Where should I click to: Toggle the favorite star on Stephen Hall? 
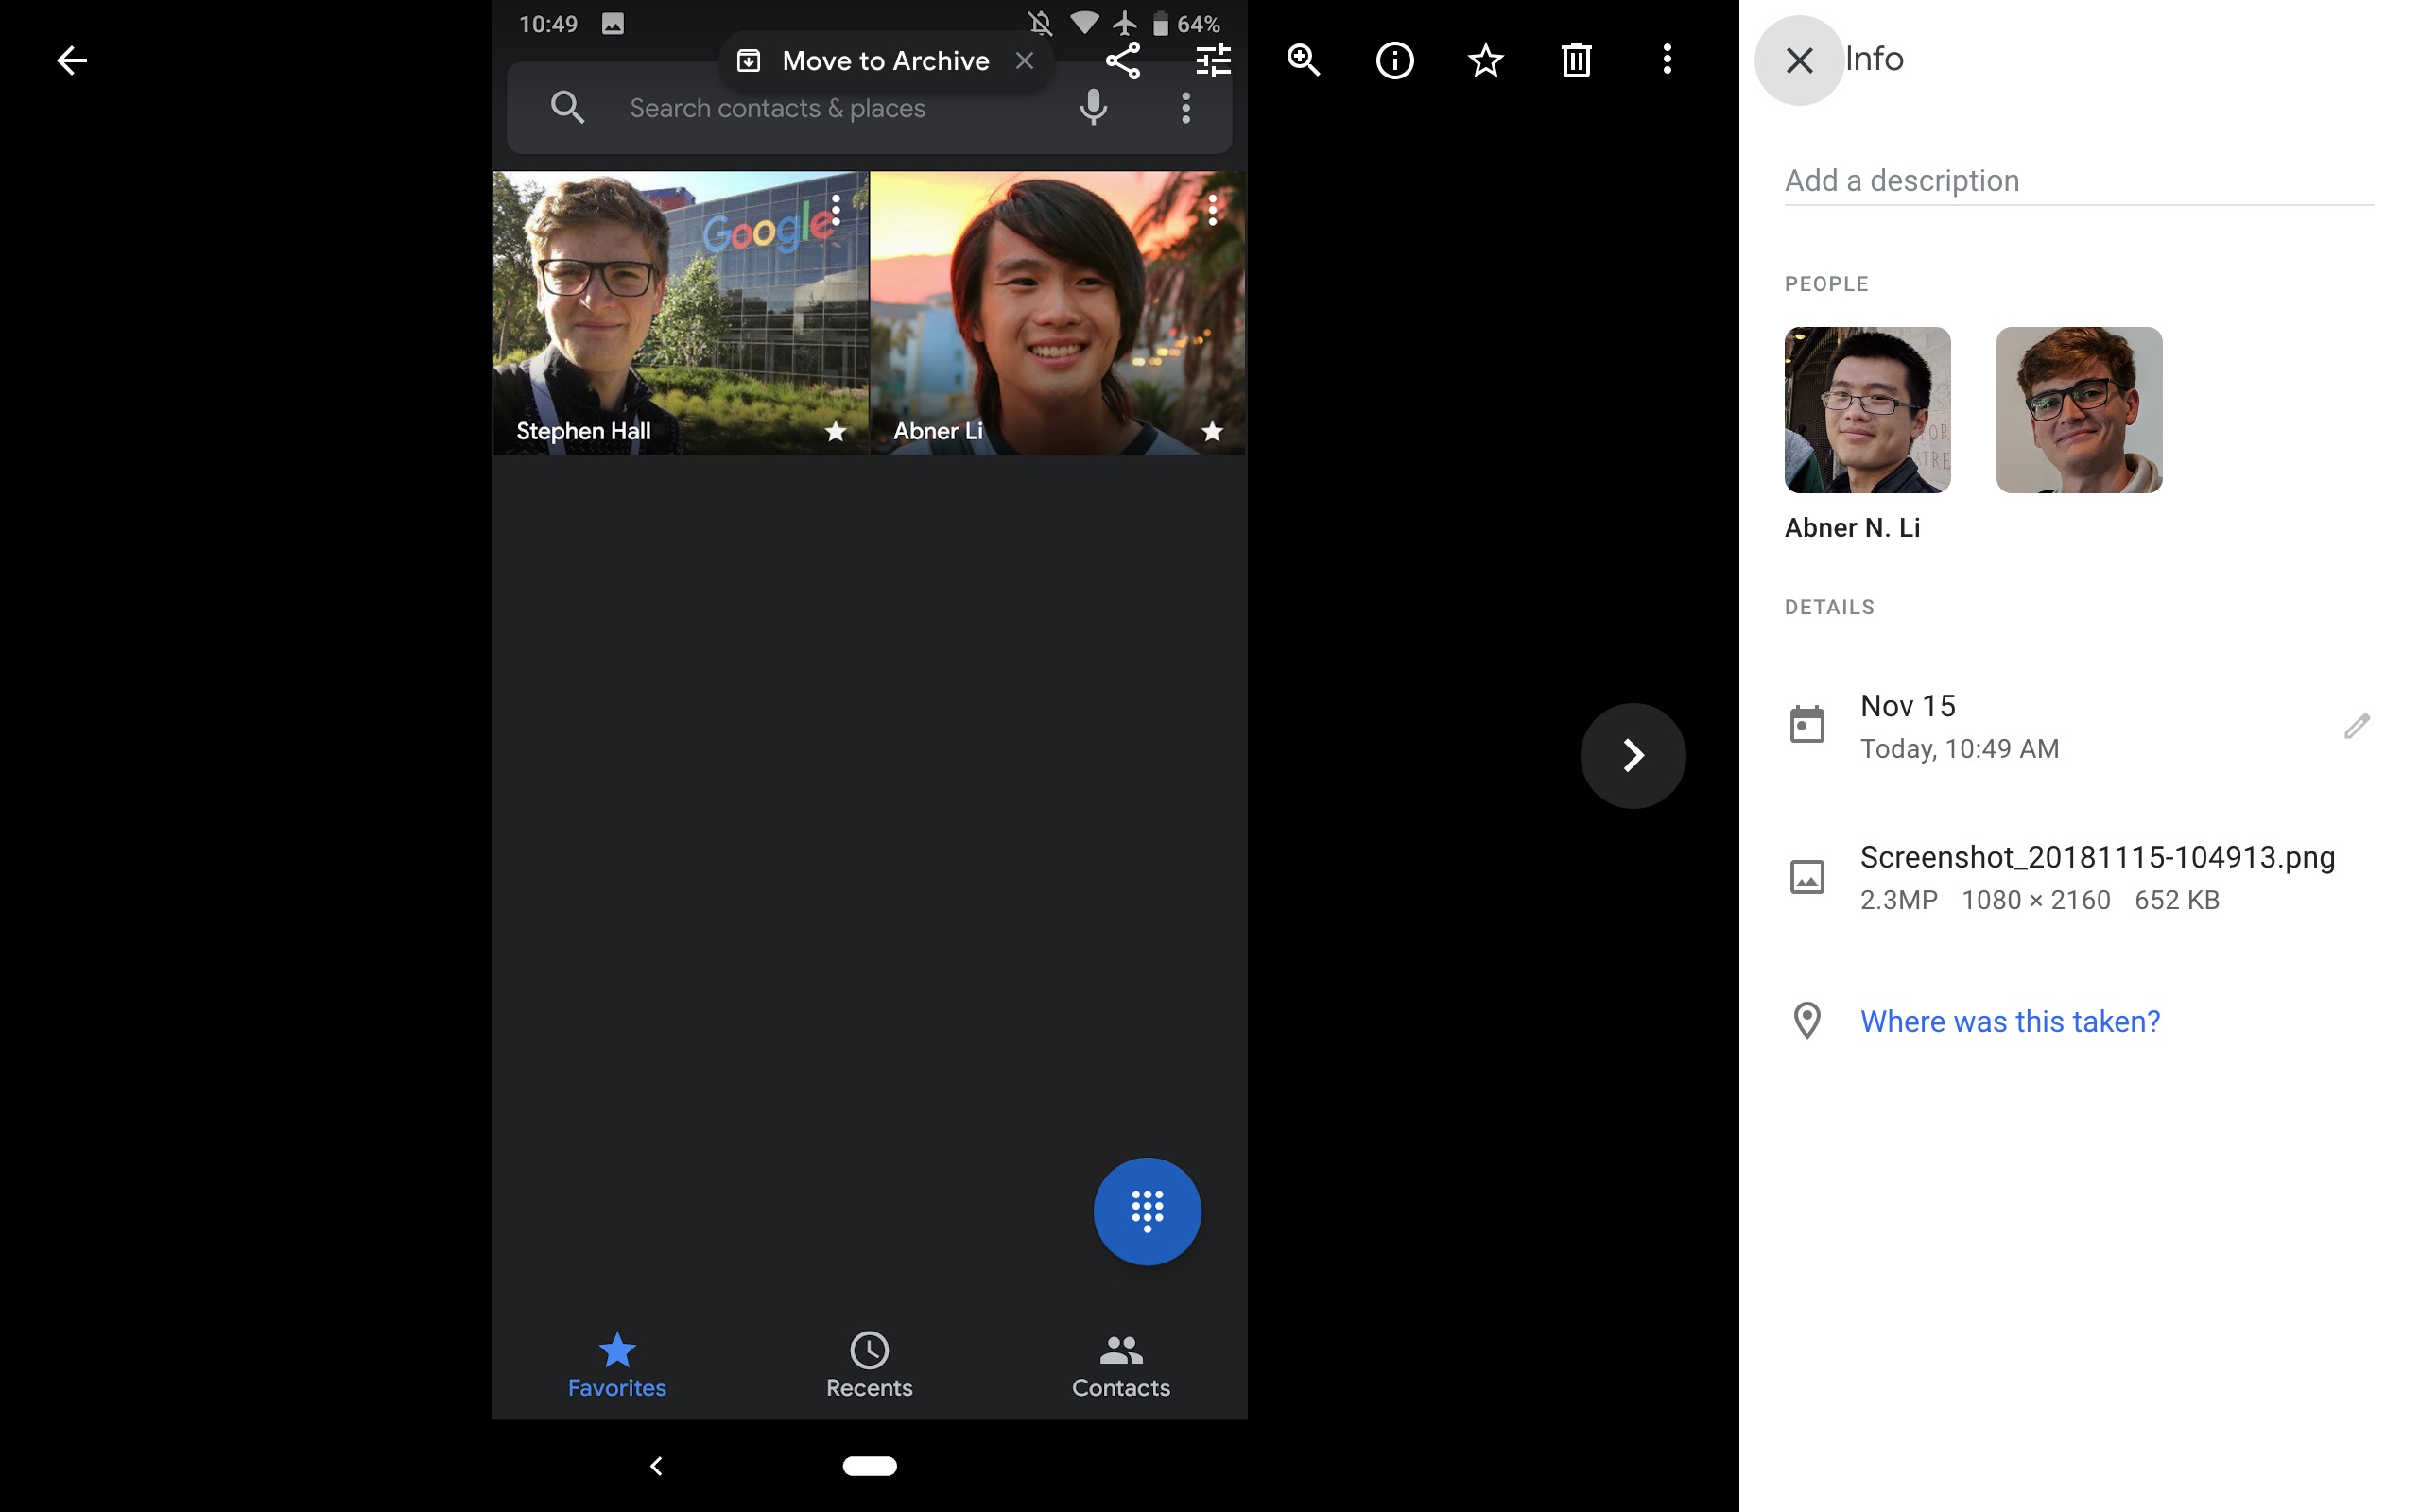click(835, 431)
